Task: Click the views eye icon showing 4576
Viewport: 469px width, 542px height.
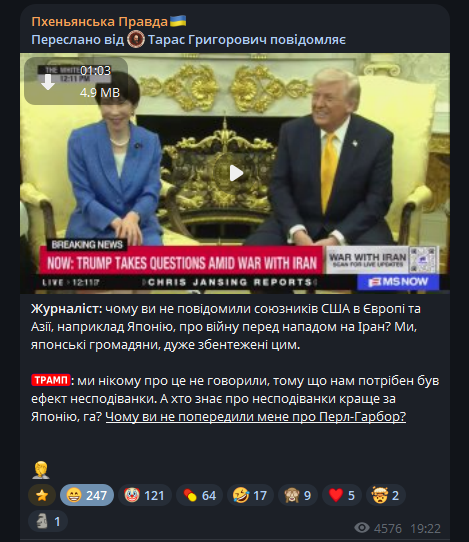Action: click(362, 528)
